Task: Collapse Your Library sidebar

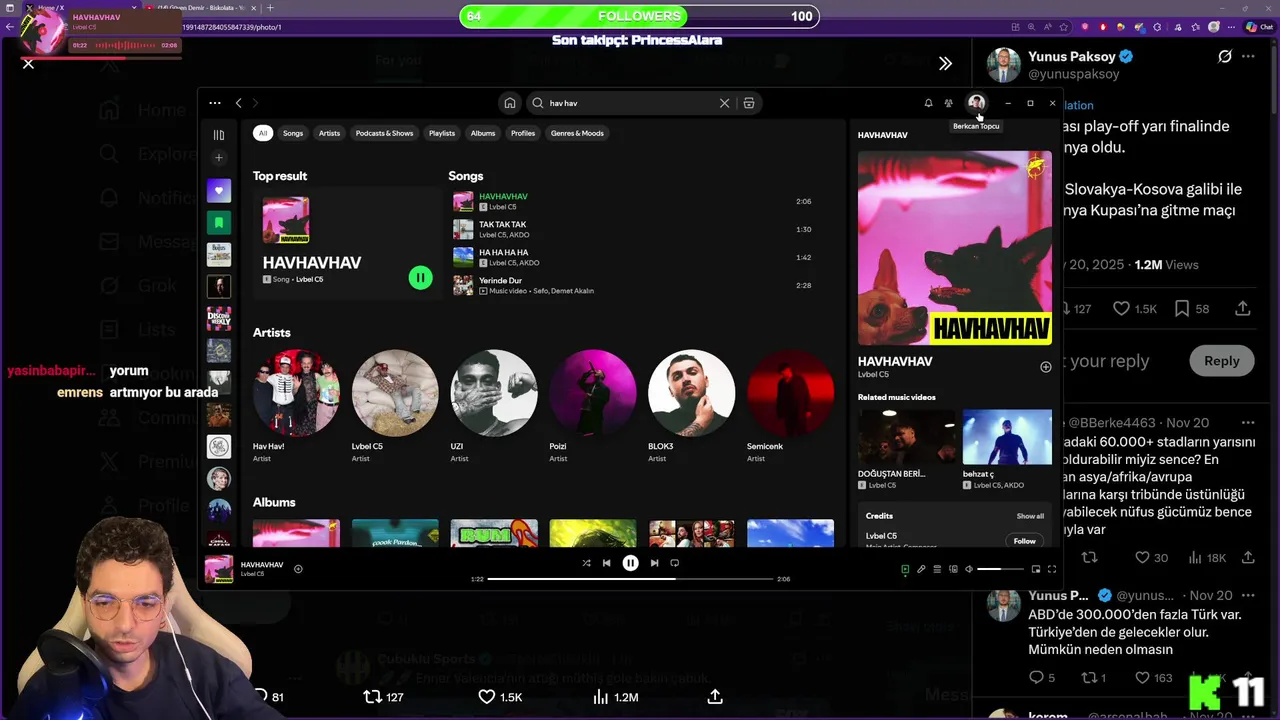Action: tap(219, 135)
